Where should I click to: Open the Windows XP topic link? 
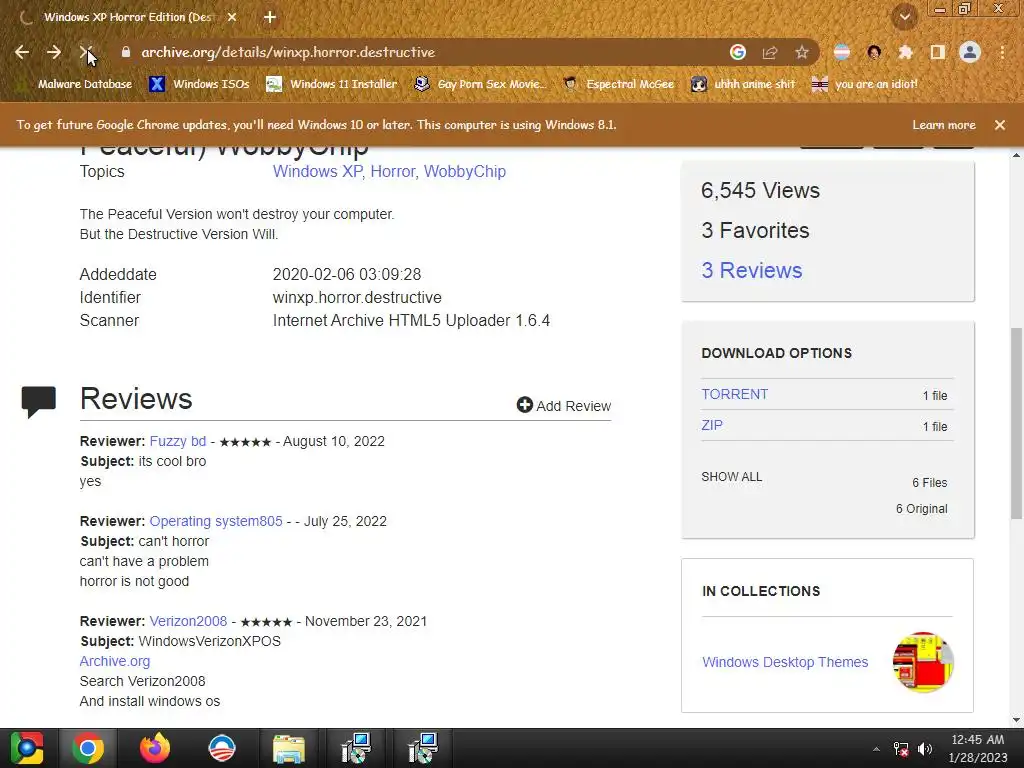pyautogui.click(x=317, y=172)
